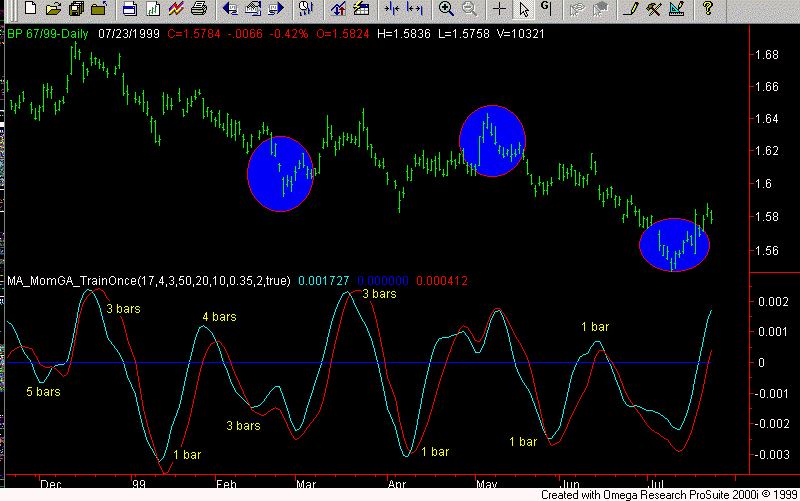Click the 'Mar' date axis label
Viewport: 800px width, 501px height.
point(306,484)
